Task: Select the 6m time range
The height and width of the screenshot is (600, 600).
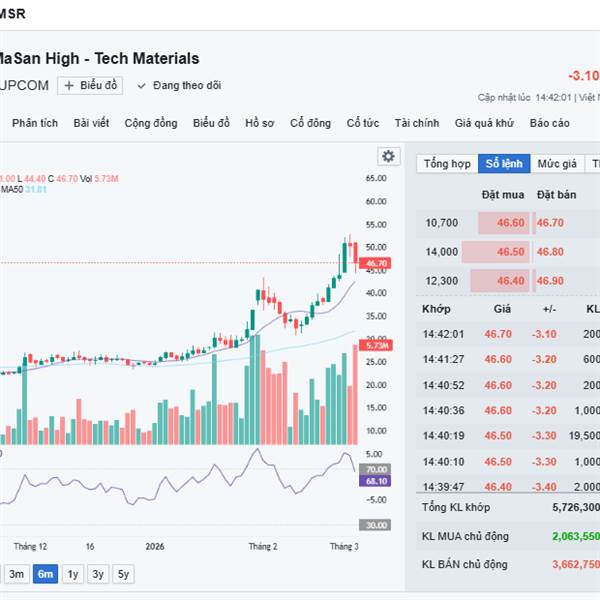Action: tap(45, 574)
